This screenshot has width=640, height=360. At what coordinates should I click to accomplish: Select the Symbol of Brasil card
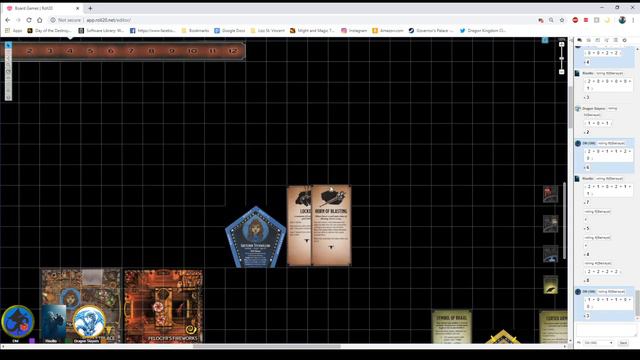452,327
